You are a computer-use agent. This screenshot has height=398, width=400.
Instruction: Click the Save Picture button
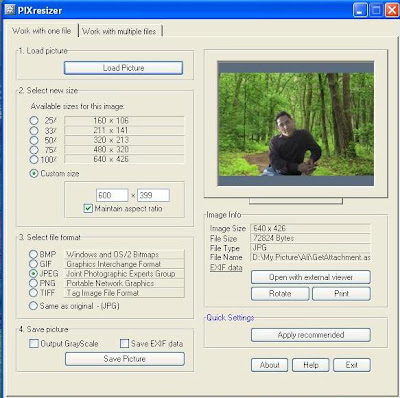pyautogui.click(x=125, y=359)
